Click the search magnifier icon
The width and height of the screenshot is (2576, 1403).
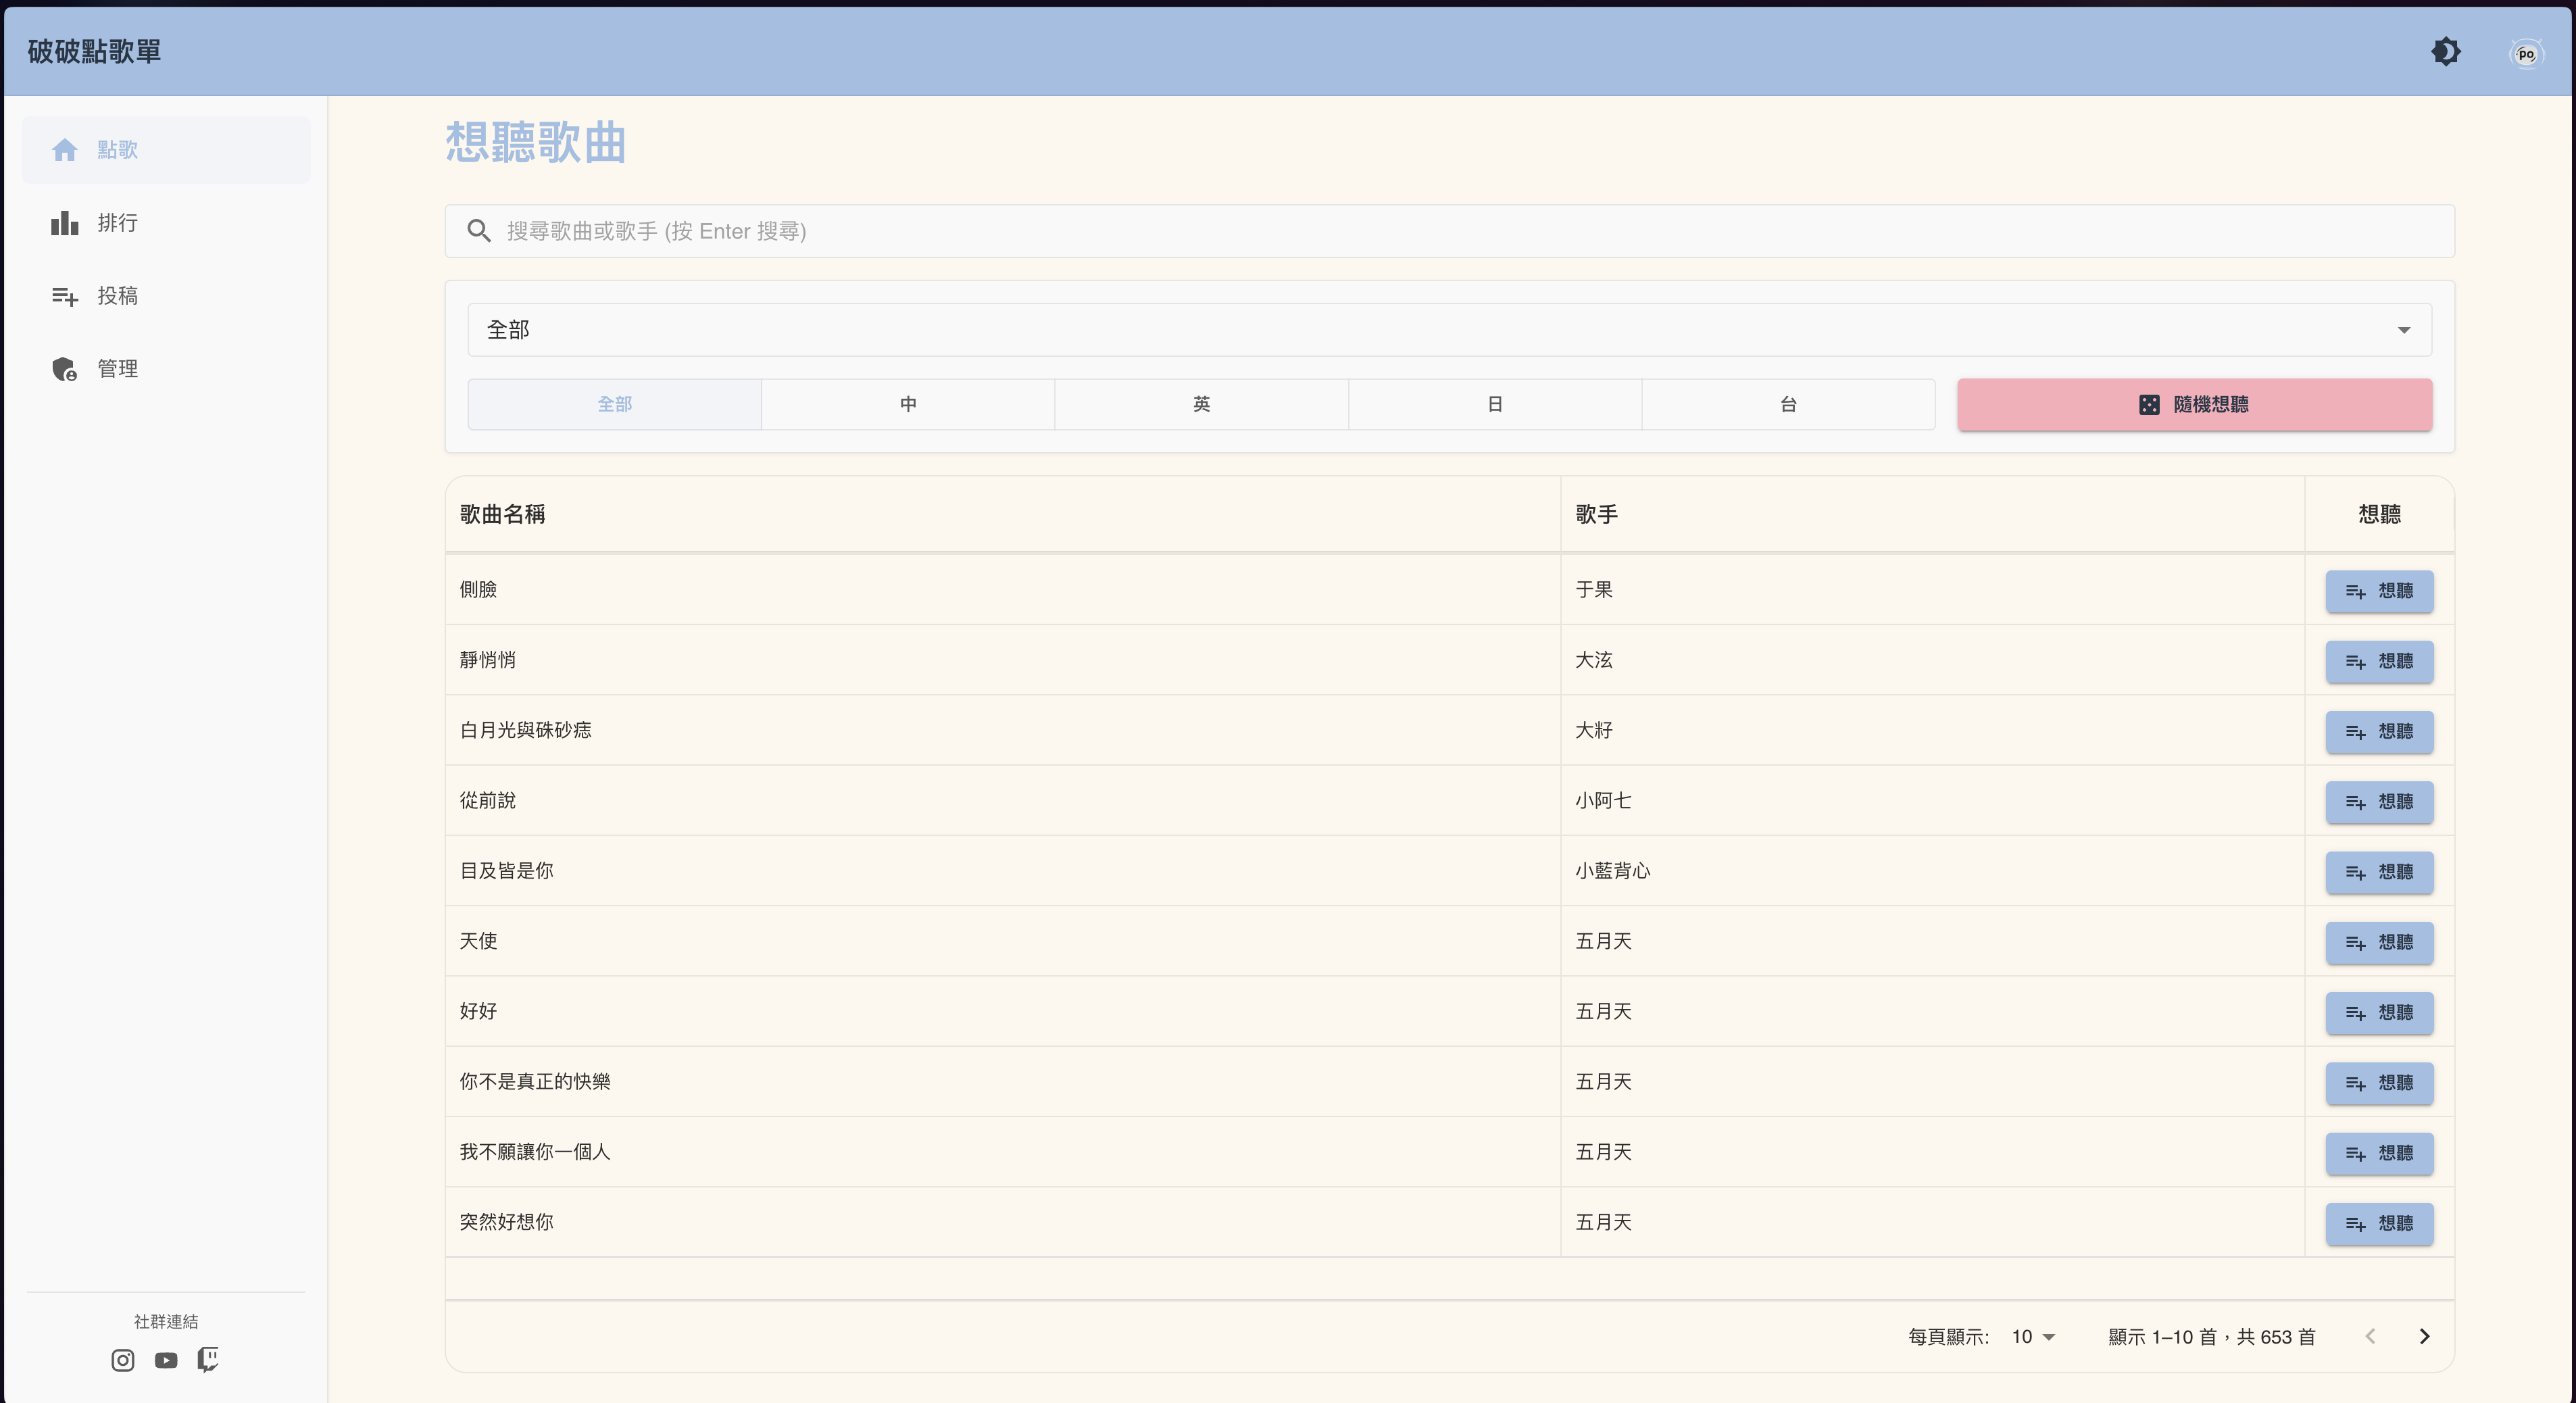(x=479, y=231)
